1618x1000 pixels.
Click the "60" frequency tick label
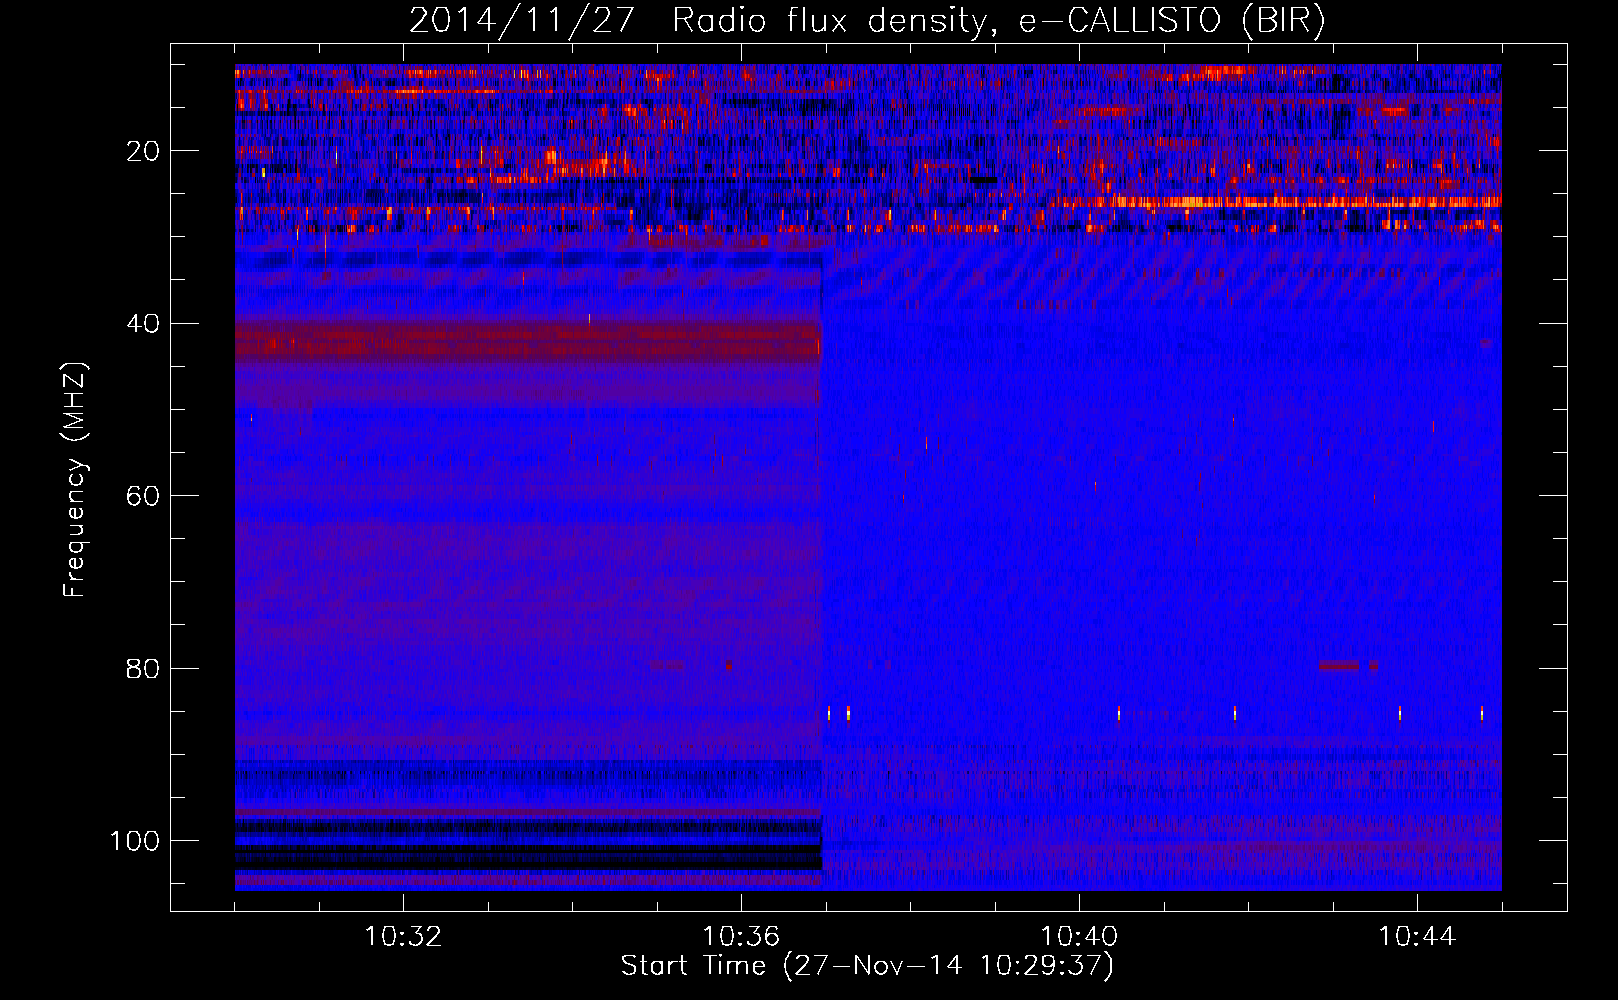(x=143, y=496)
